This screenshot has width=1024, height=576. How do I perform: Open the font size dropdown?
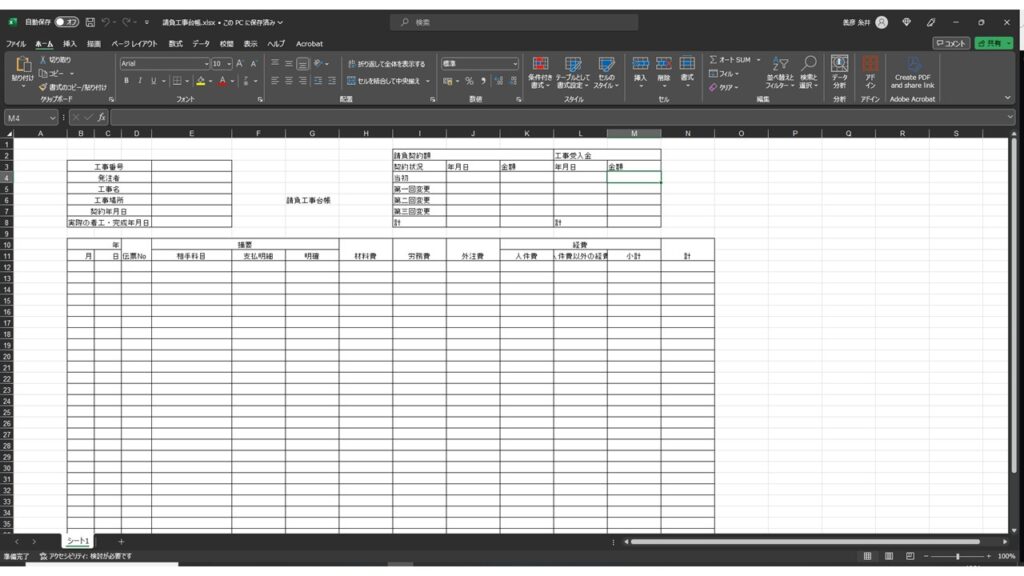[x=229, y=63]
